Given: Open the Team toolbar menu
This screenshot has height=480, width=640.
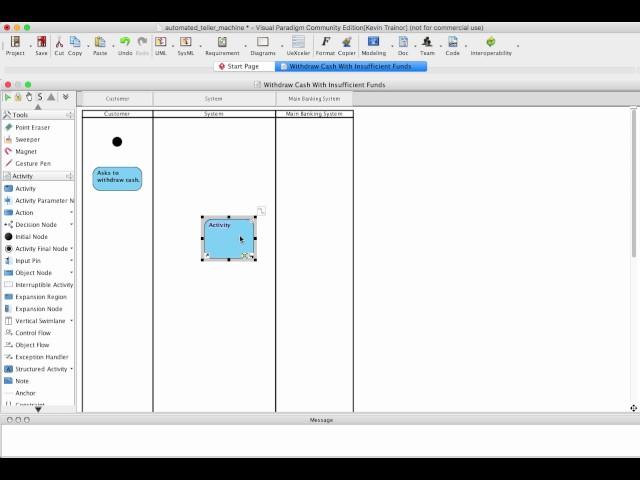Looking at the screenshot, I should tap(427, 45).
